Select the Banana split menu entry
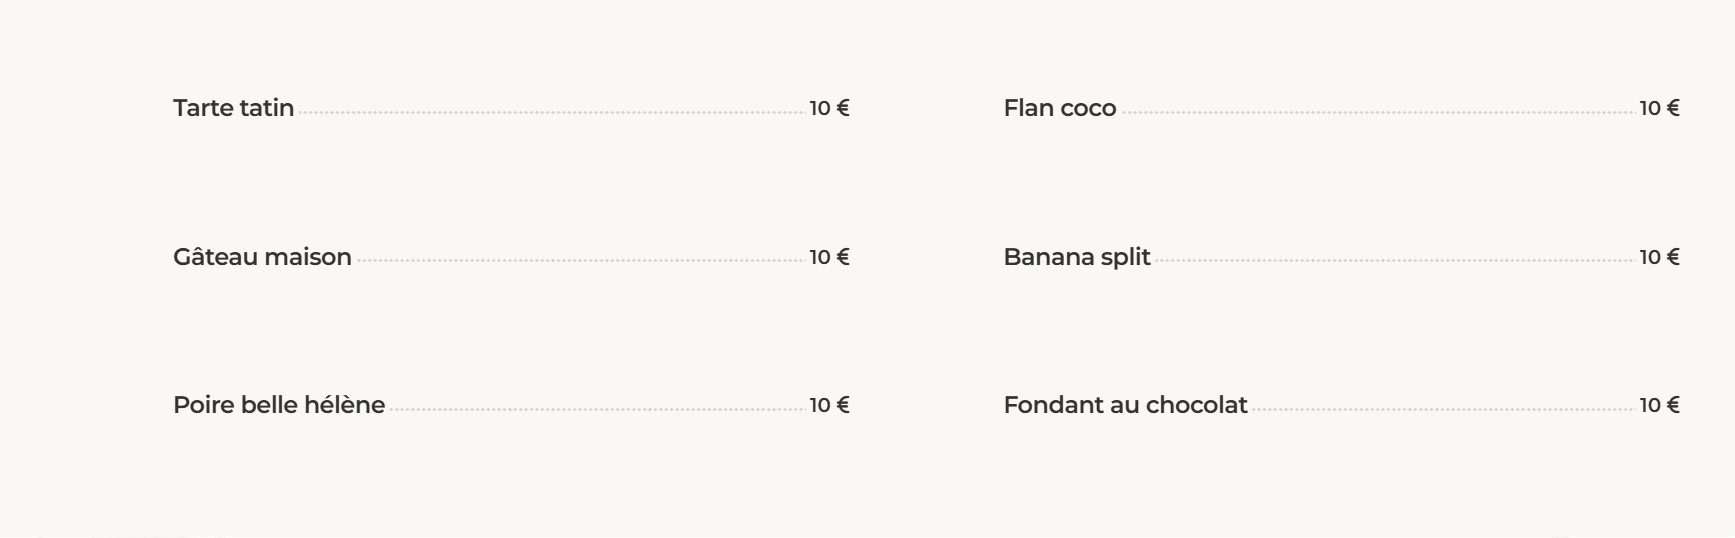 tap(1077, 257)
